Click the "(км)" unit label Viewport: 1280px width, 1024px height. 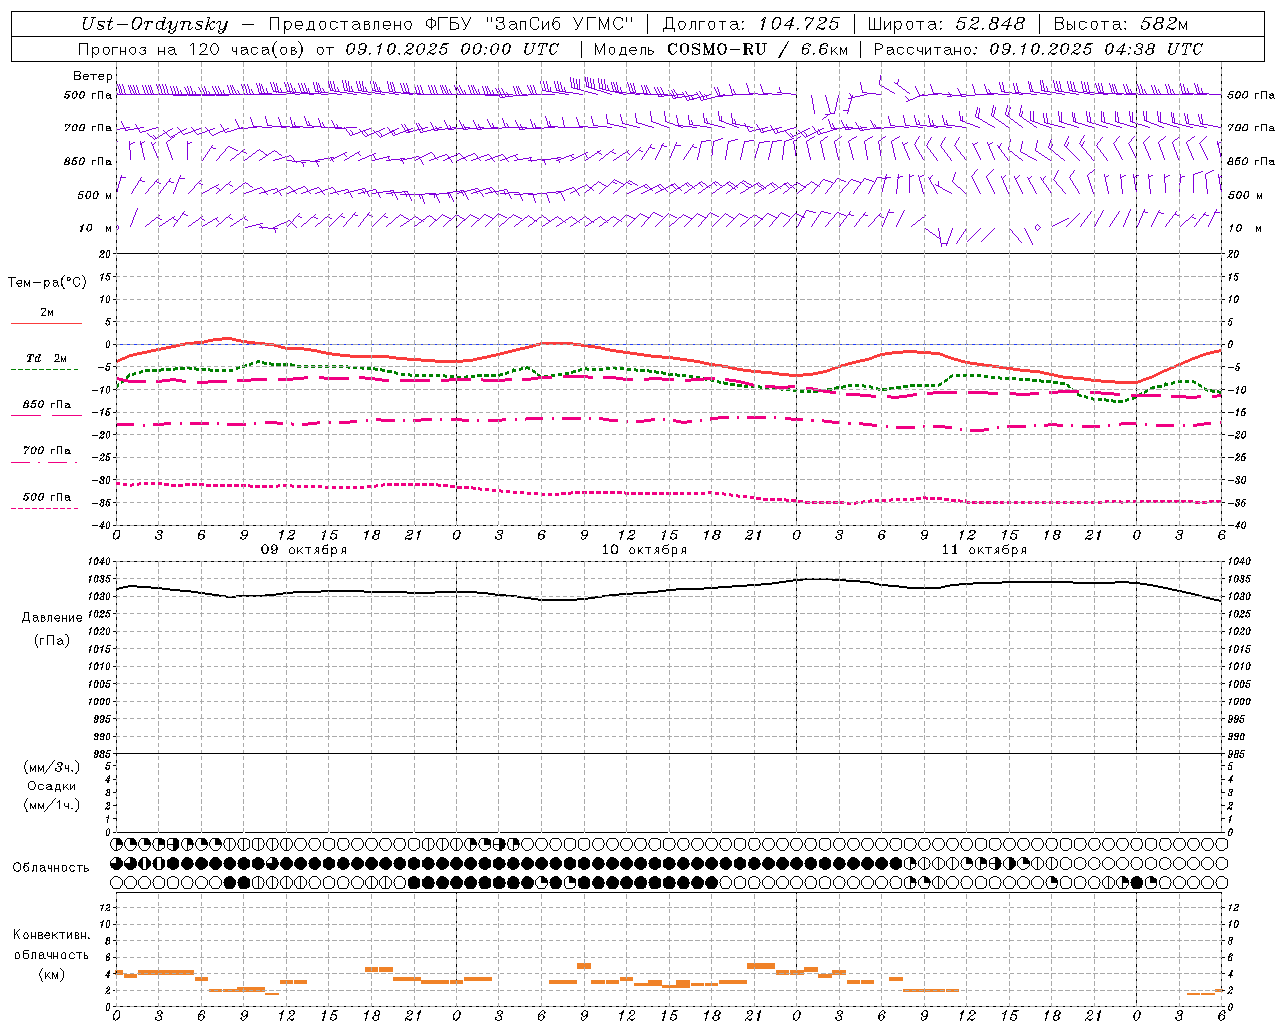click(52, 974)
